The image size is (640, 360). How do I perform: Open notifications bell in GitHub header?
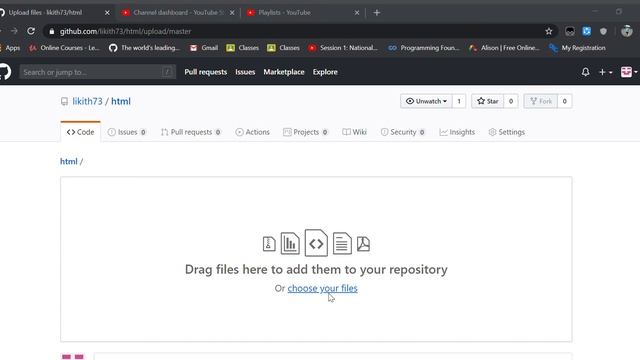coord(585,72)
